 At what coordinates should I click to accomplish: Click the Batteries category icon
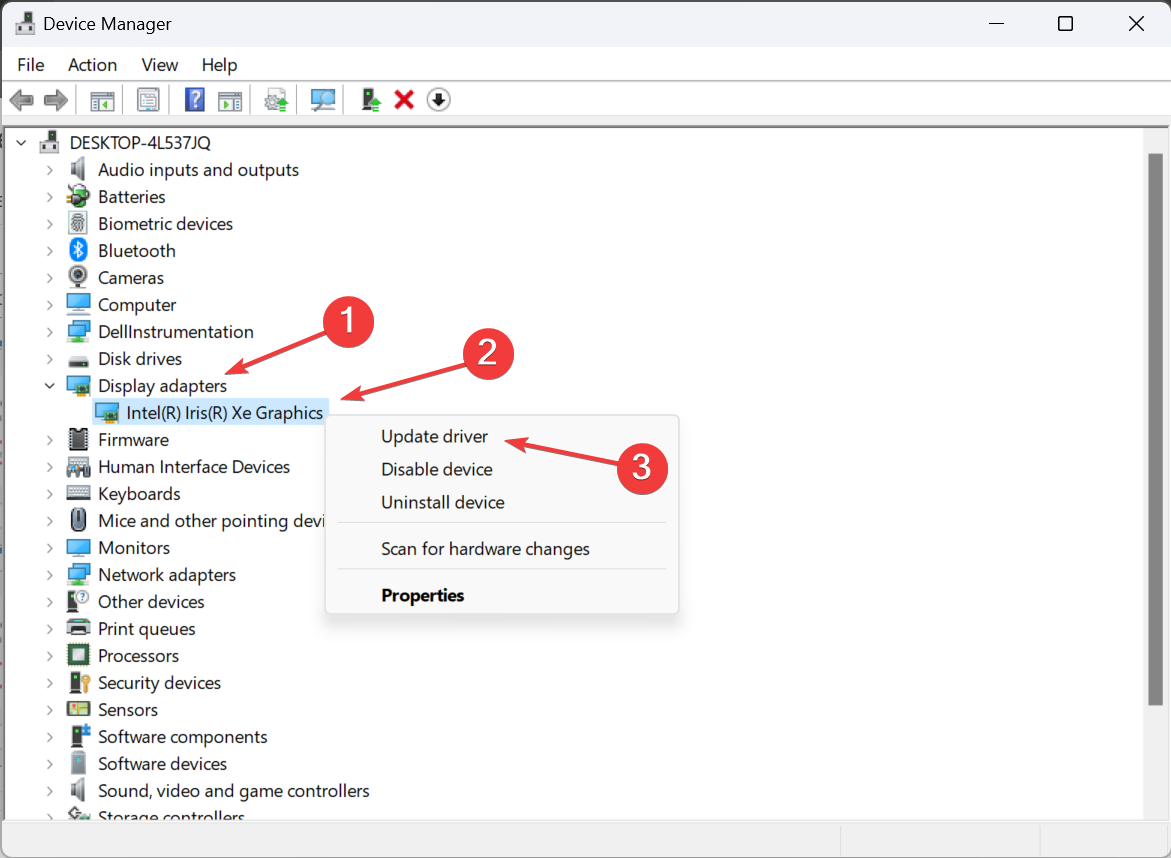click(x=78, y=196)
